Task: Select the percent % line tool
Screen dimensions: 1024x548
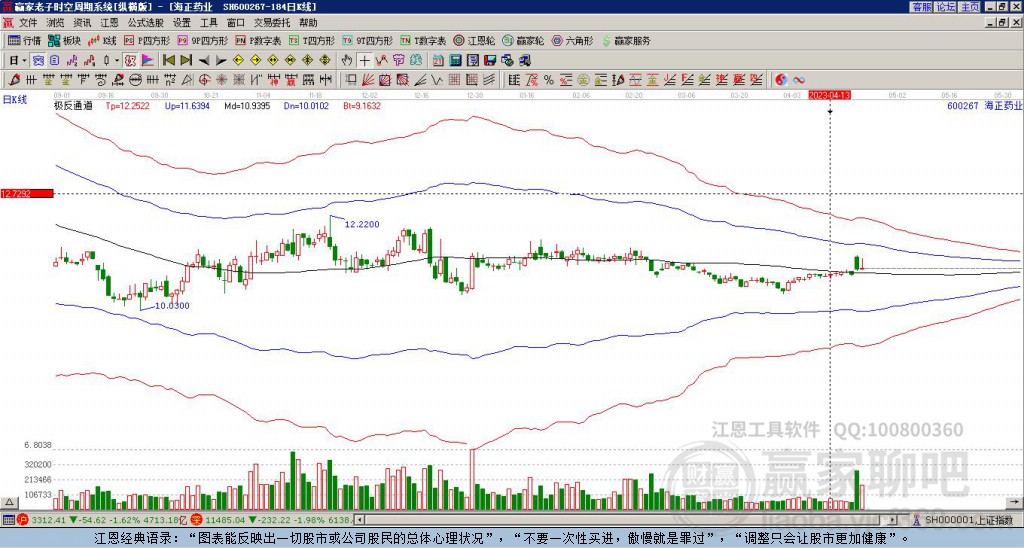Action: [x=549, y=80]
